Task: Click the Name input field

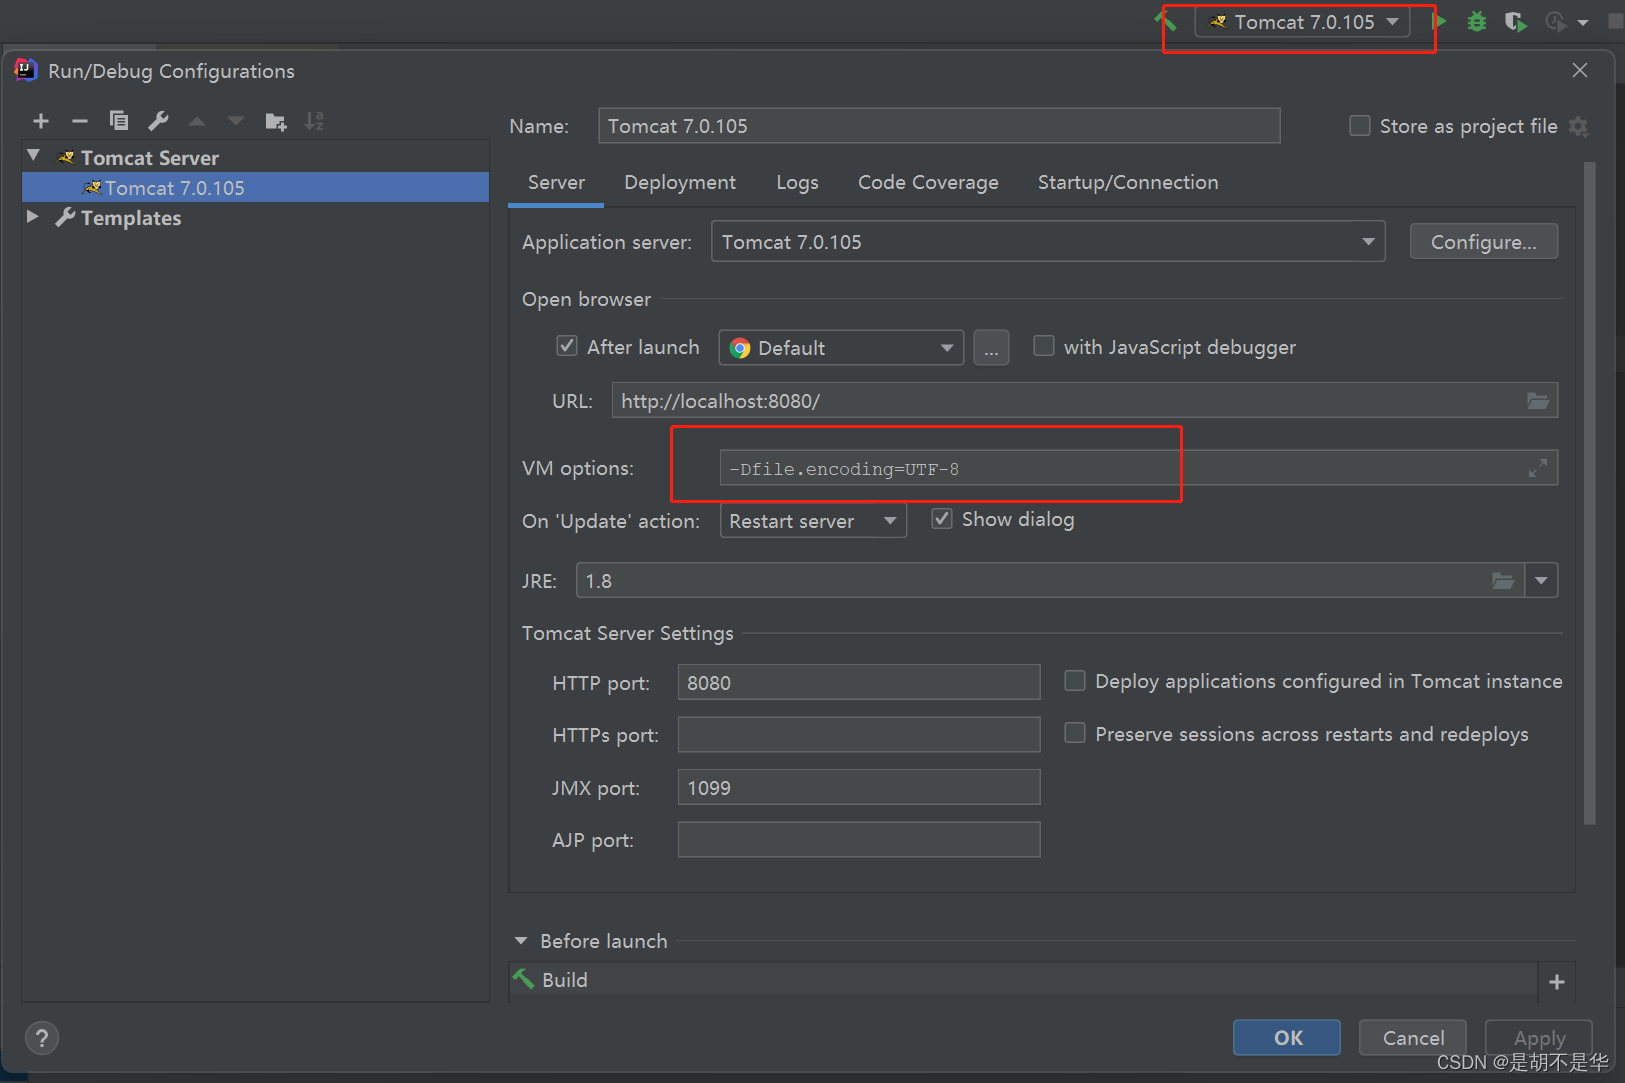Action: (939, 126)
